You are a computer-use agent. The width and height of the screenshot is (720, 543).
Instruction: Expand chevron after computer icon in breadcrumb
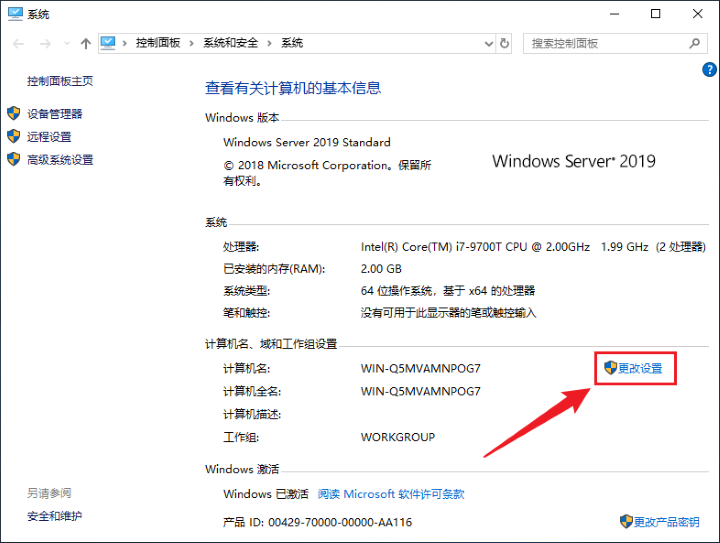click(124, 44)
